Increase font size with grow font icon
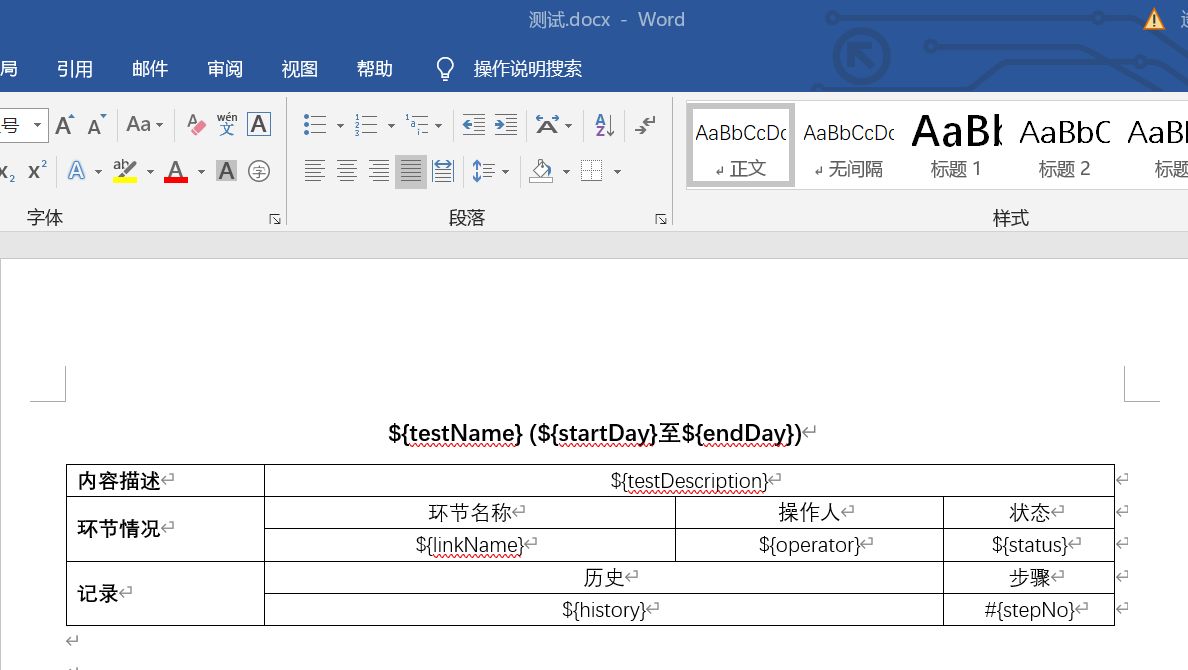Screen dimensions: 1188x670 (65, 125)
